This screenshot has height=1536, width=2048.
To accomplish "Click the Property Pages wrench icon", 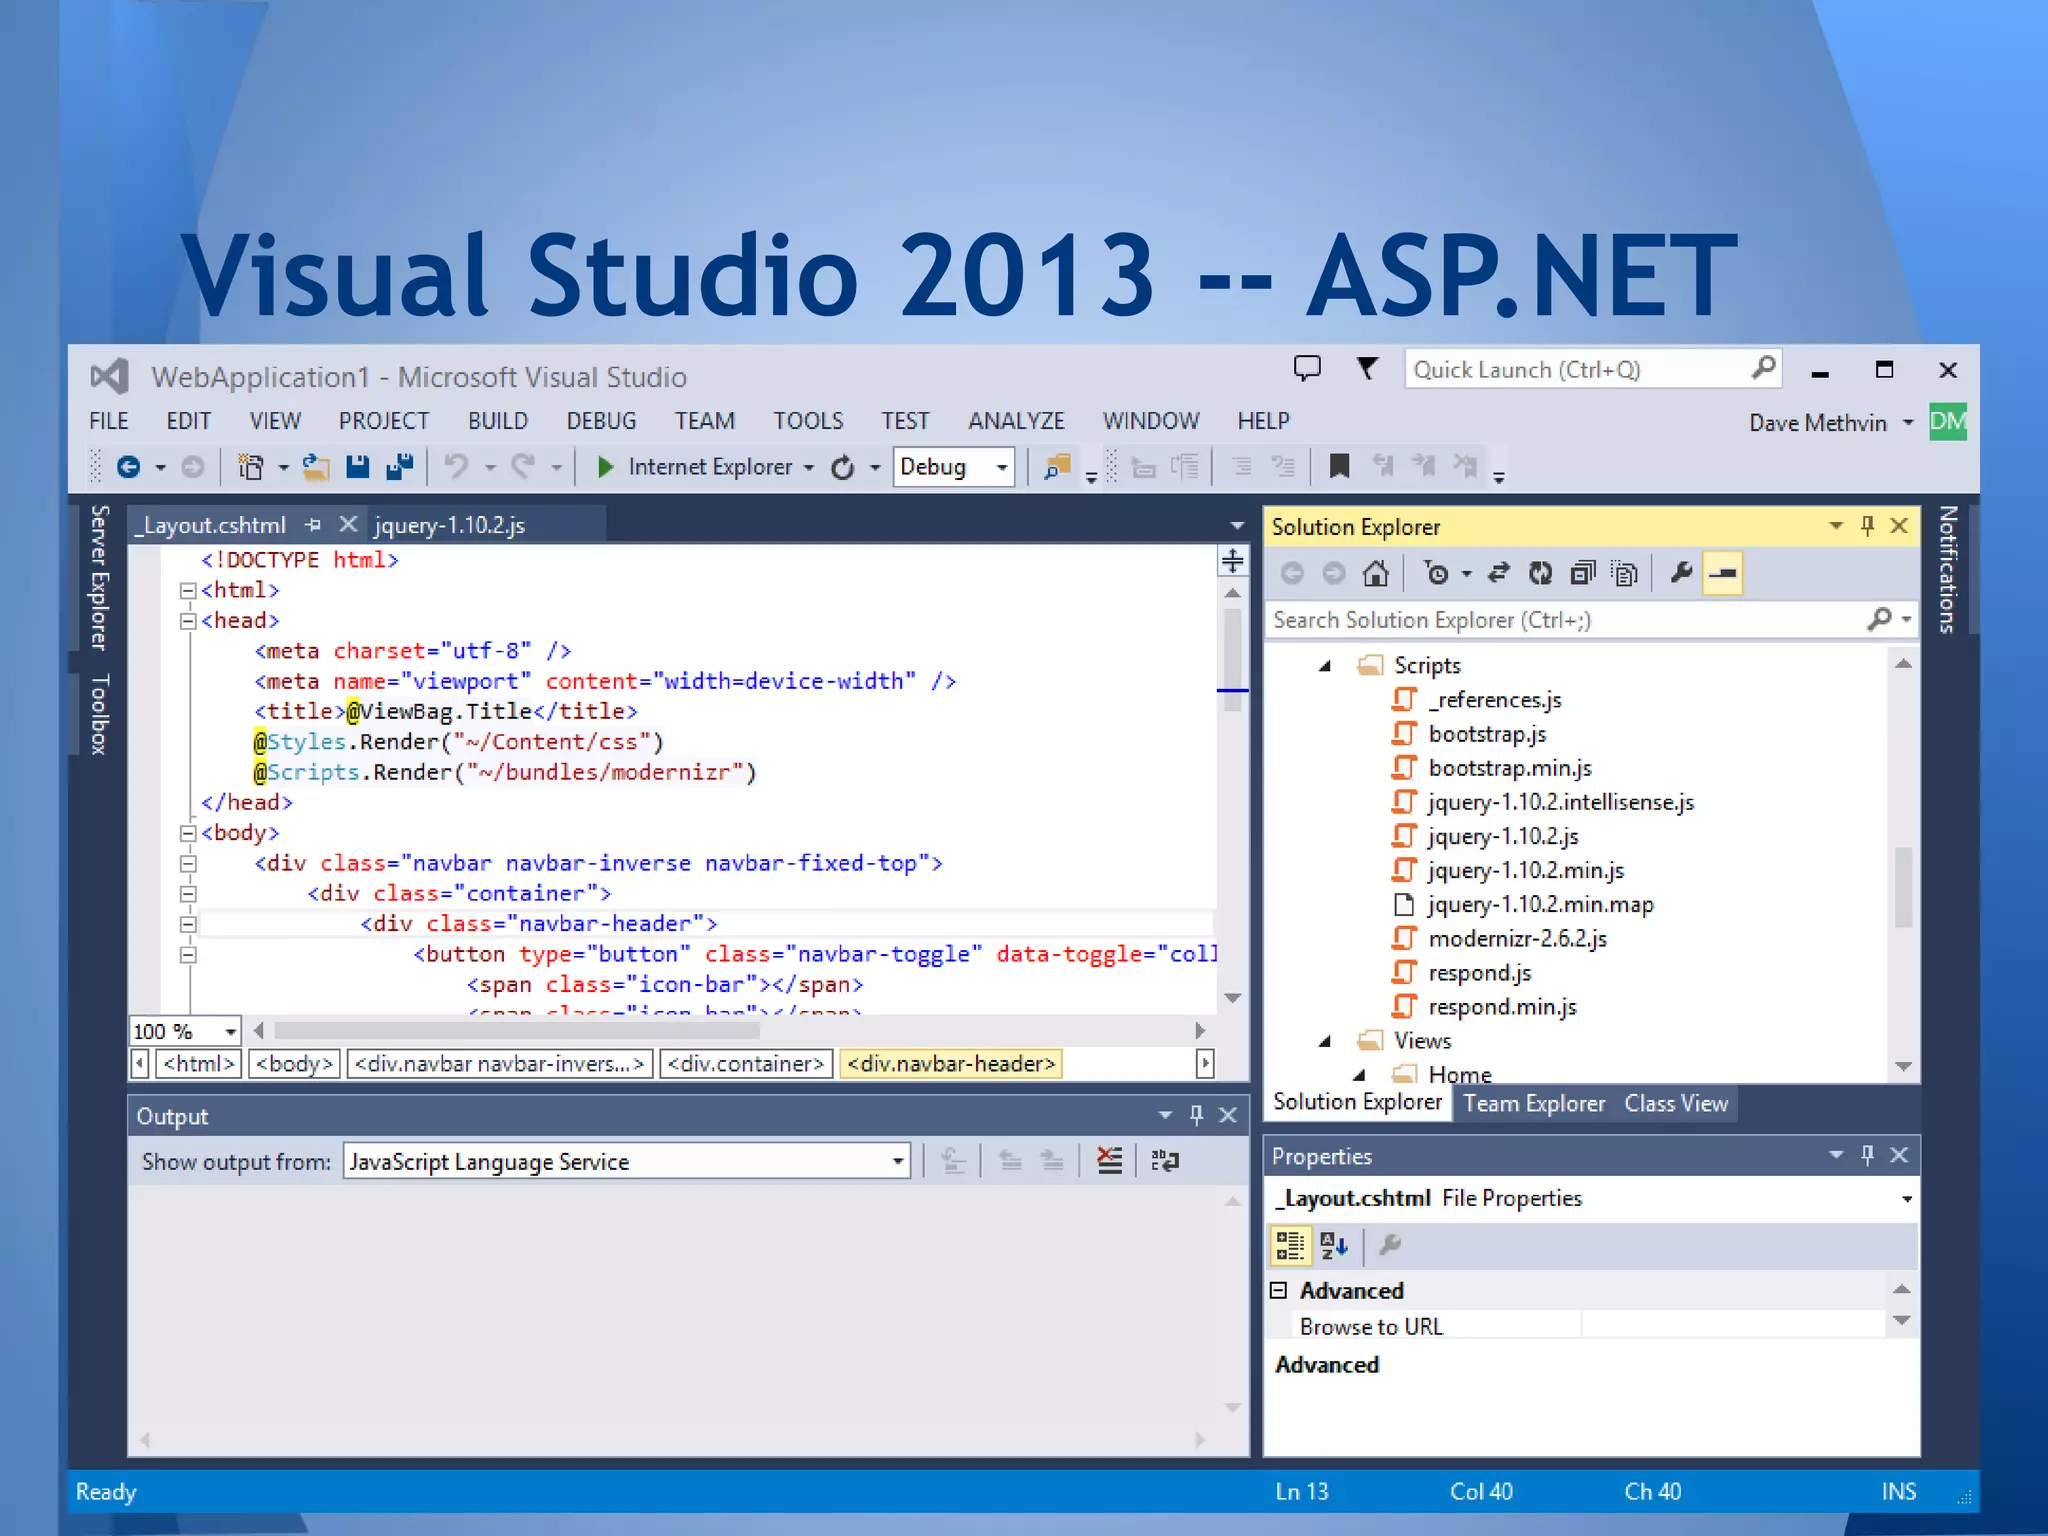I will pos(1390,1245).
